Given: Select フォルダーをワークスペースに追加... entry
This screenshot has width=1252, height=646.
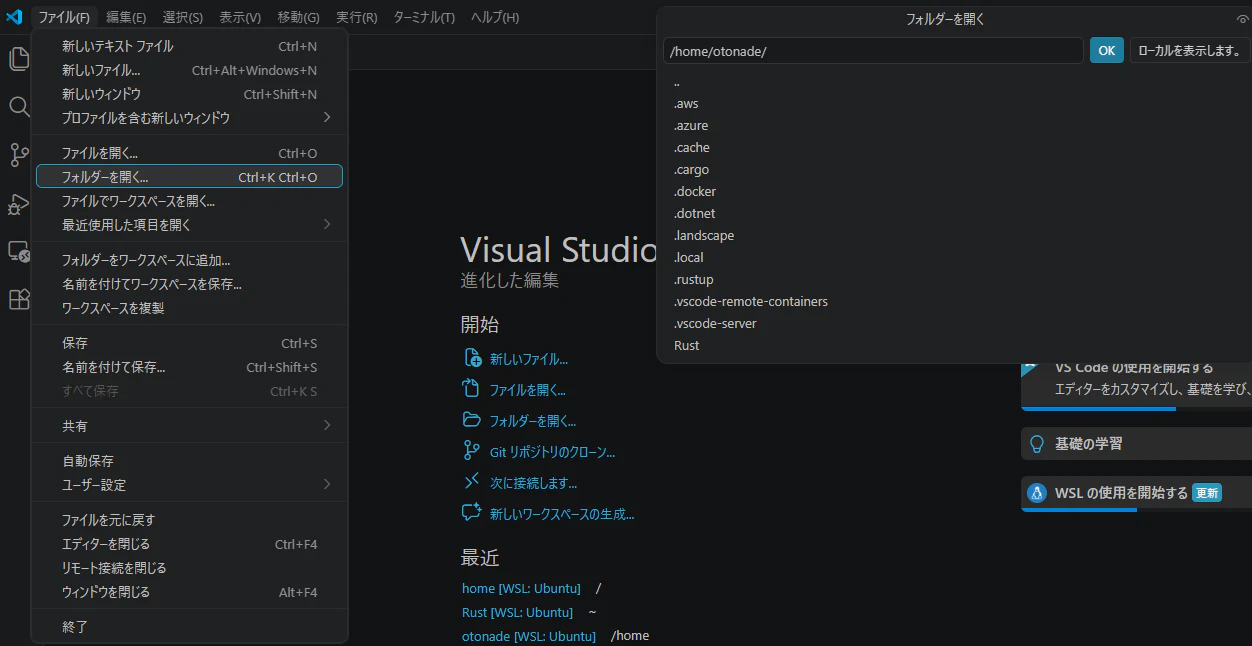Looking at the screenshot, I should point(190,260).
